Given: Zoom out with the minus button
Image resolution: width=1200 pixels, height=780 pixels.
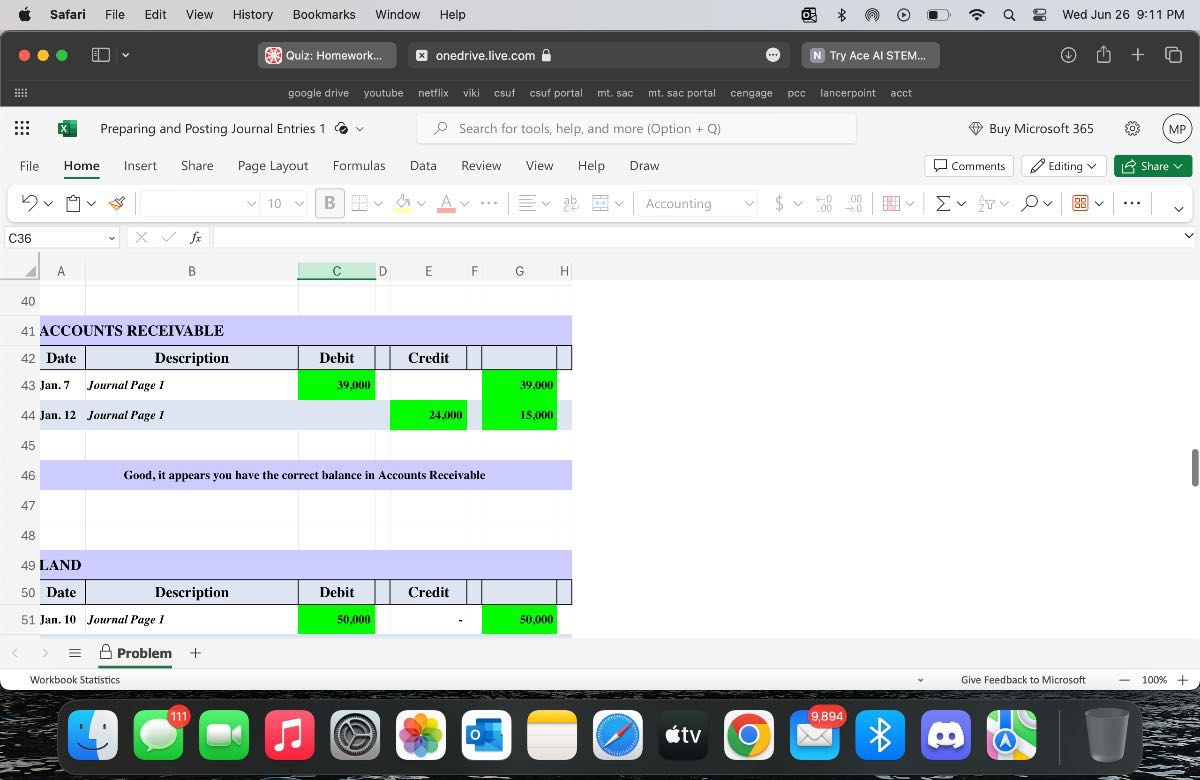Looking at the screenshot, I should point(1124,680).
